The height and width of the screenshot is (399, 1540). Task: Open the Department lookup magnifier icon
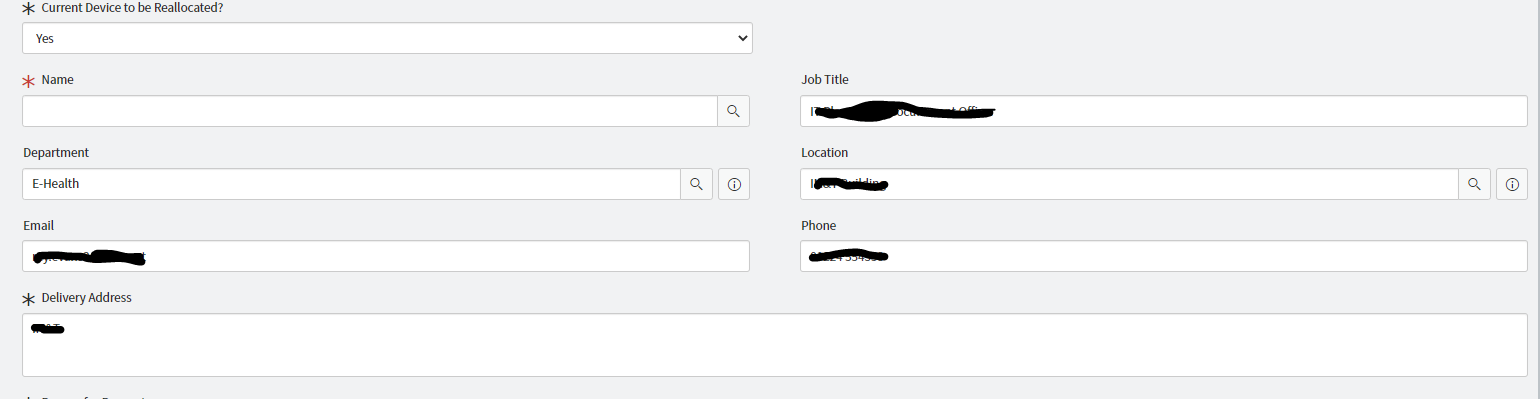click(x=696, y=184)
